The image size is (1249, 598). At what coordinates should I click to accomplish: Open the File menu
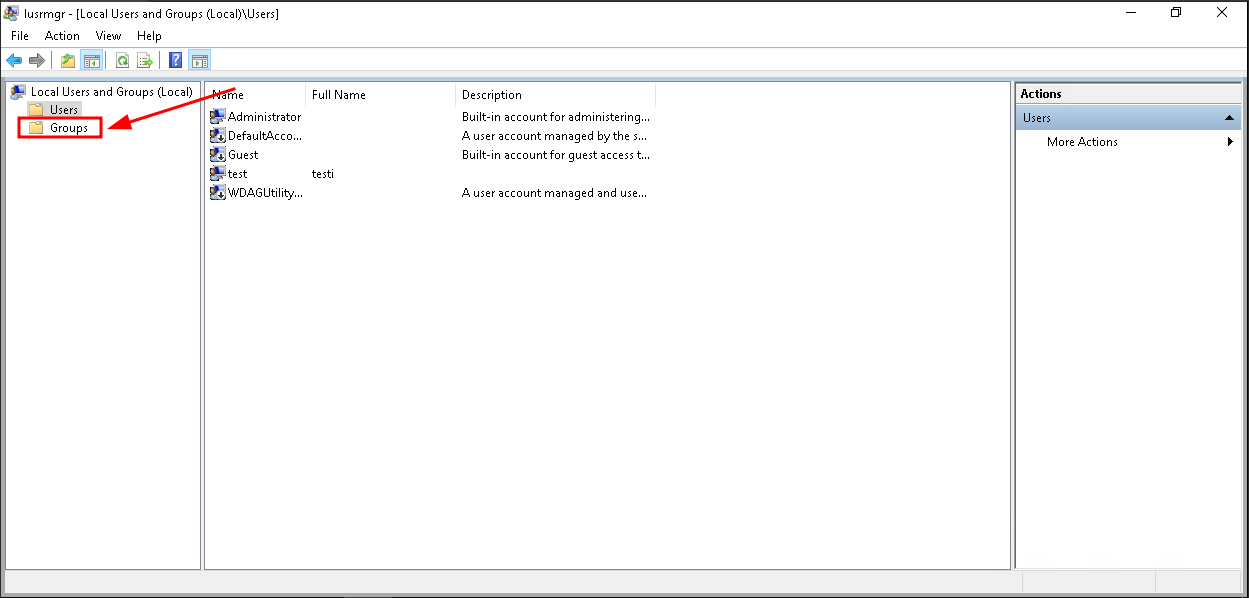20,36
